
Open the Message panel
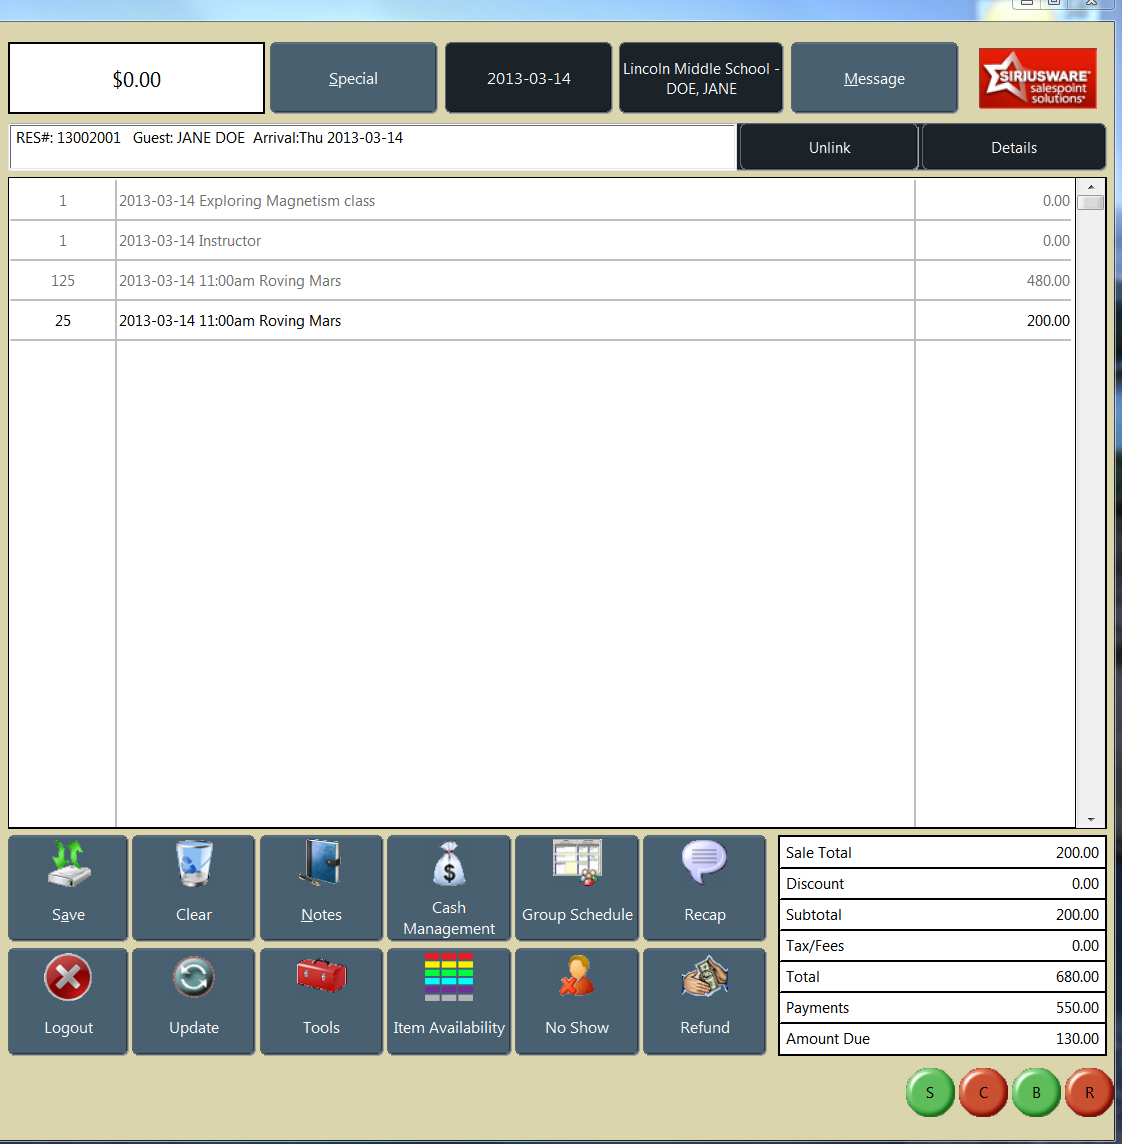[873, 77]
